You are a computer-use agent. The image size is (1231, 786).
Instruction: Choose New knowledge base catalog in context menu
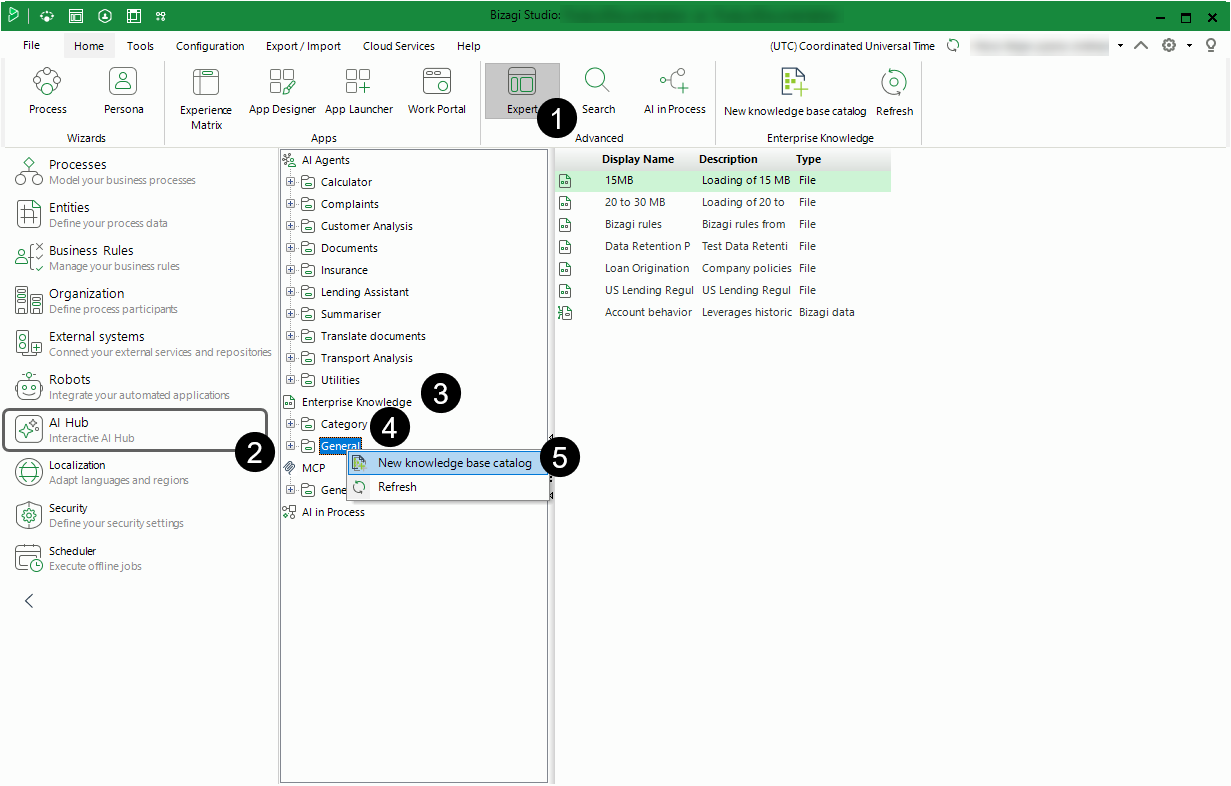[448, 463]
